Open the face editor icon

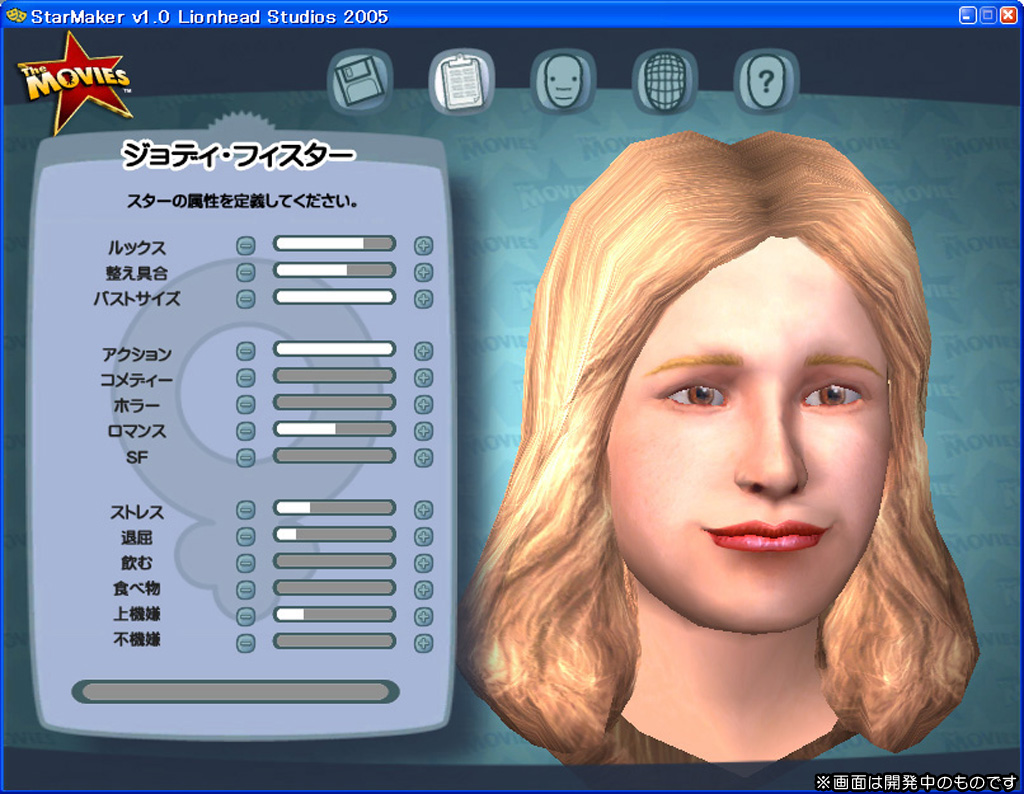point(563,82)
